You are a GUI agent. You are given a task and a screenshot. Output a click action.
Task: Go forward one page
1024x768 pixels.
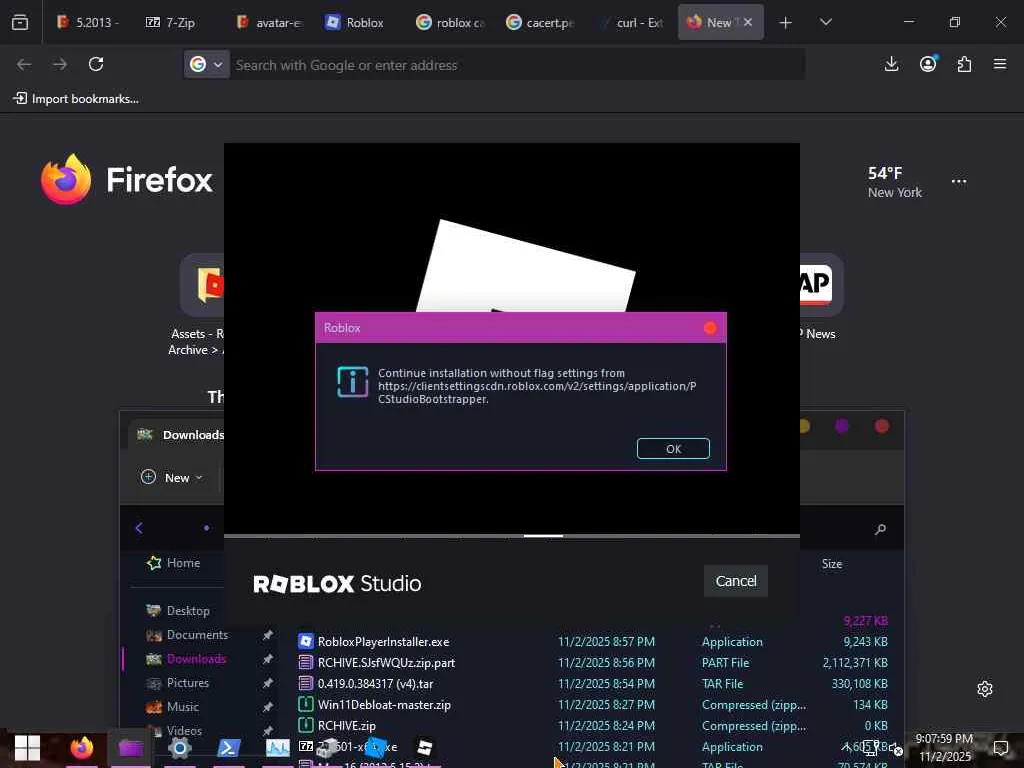pyautogui.click(x=59, y=64)
